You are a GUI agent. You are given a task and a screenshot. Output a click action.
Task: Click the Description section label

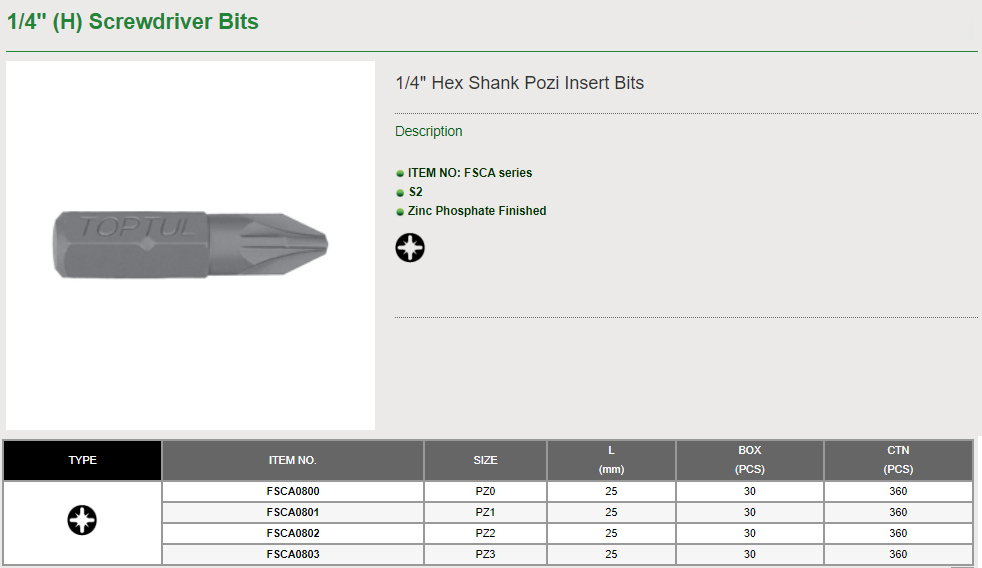tap(429, 131)
